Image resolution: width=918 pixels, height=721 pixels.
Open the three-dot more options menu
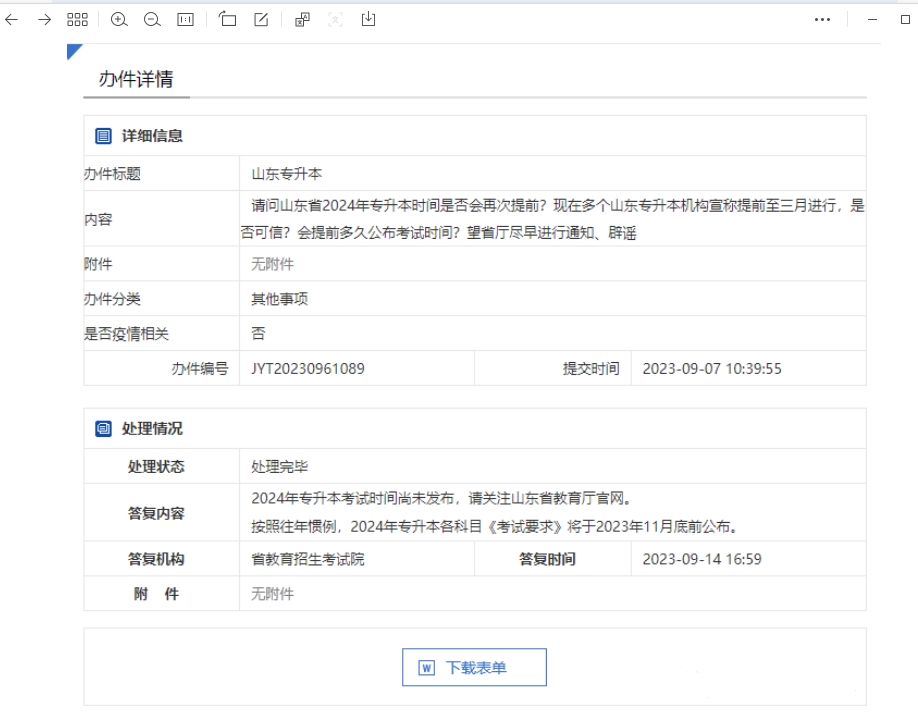pos(823,19)
